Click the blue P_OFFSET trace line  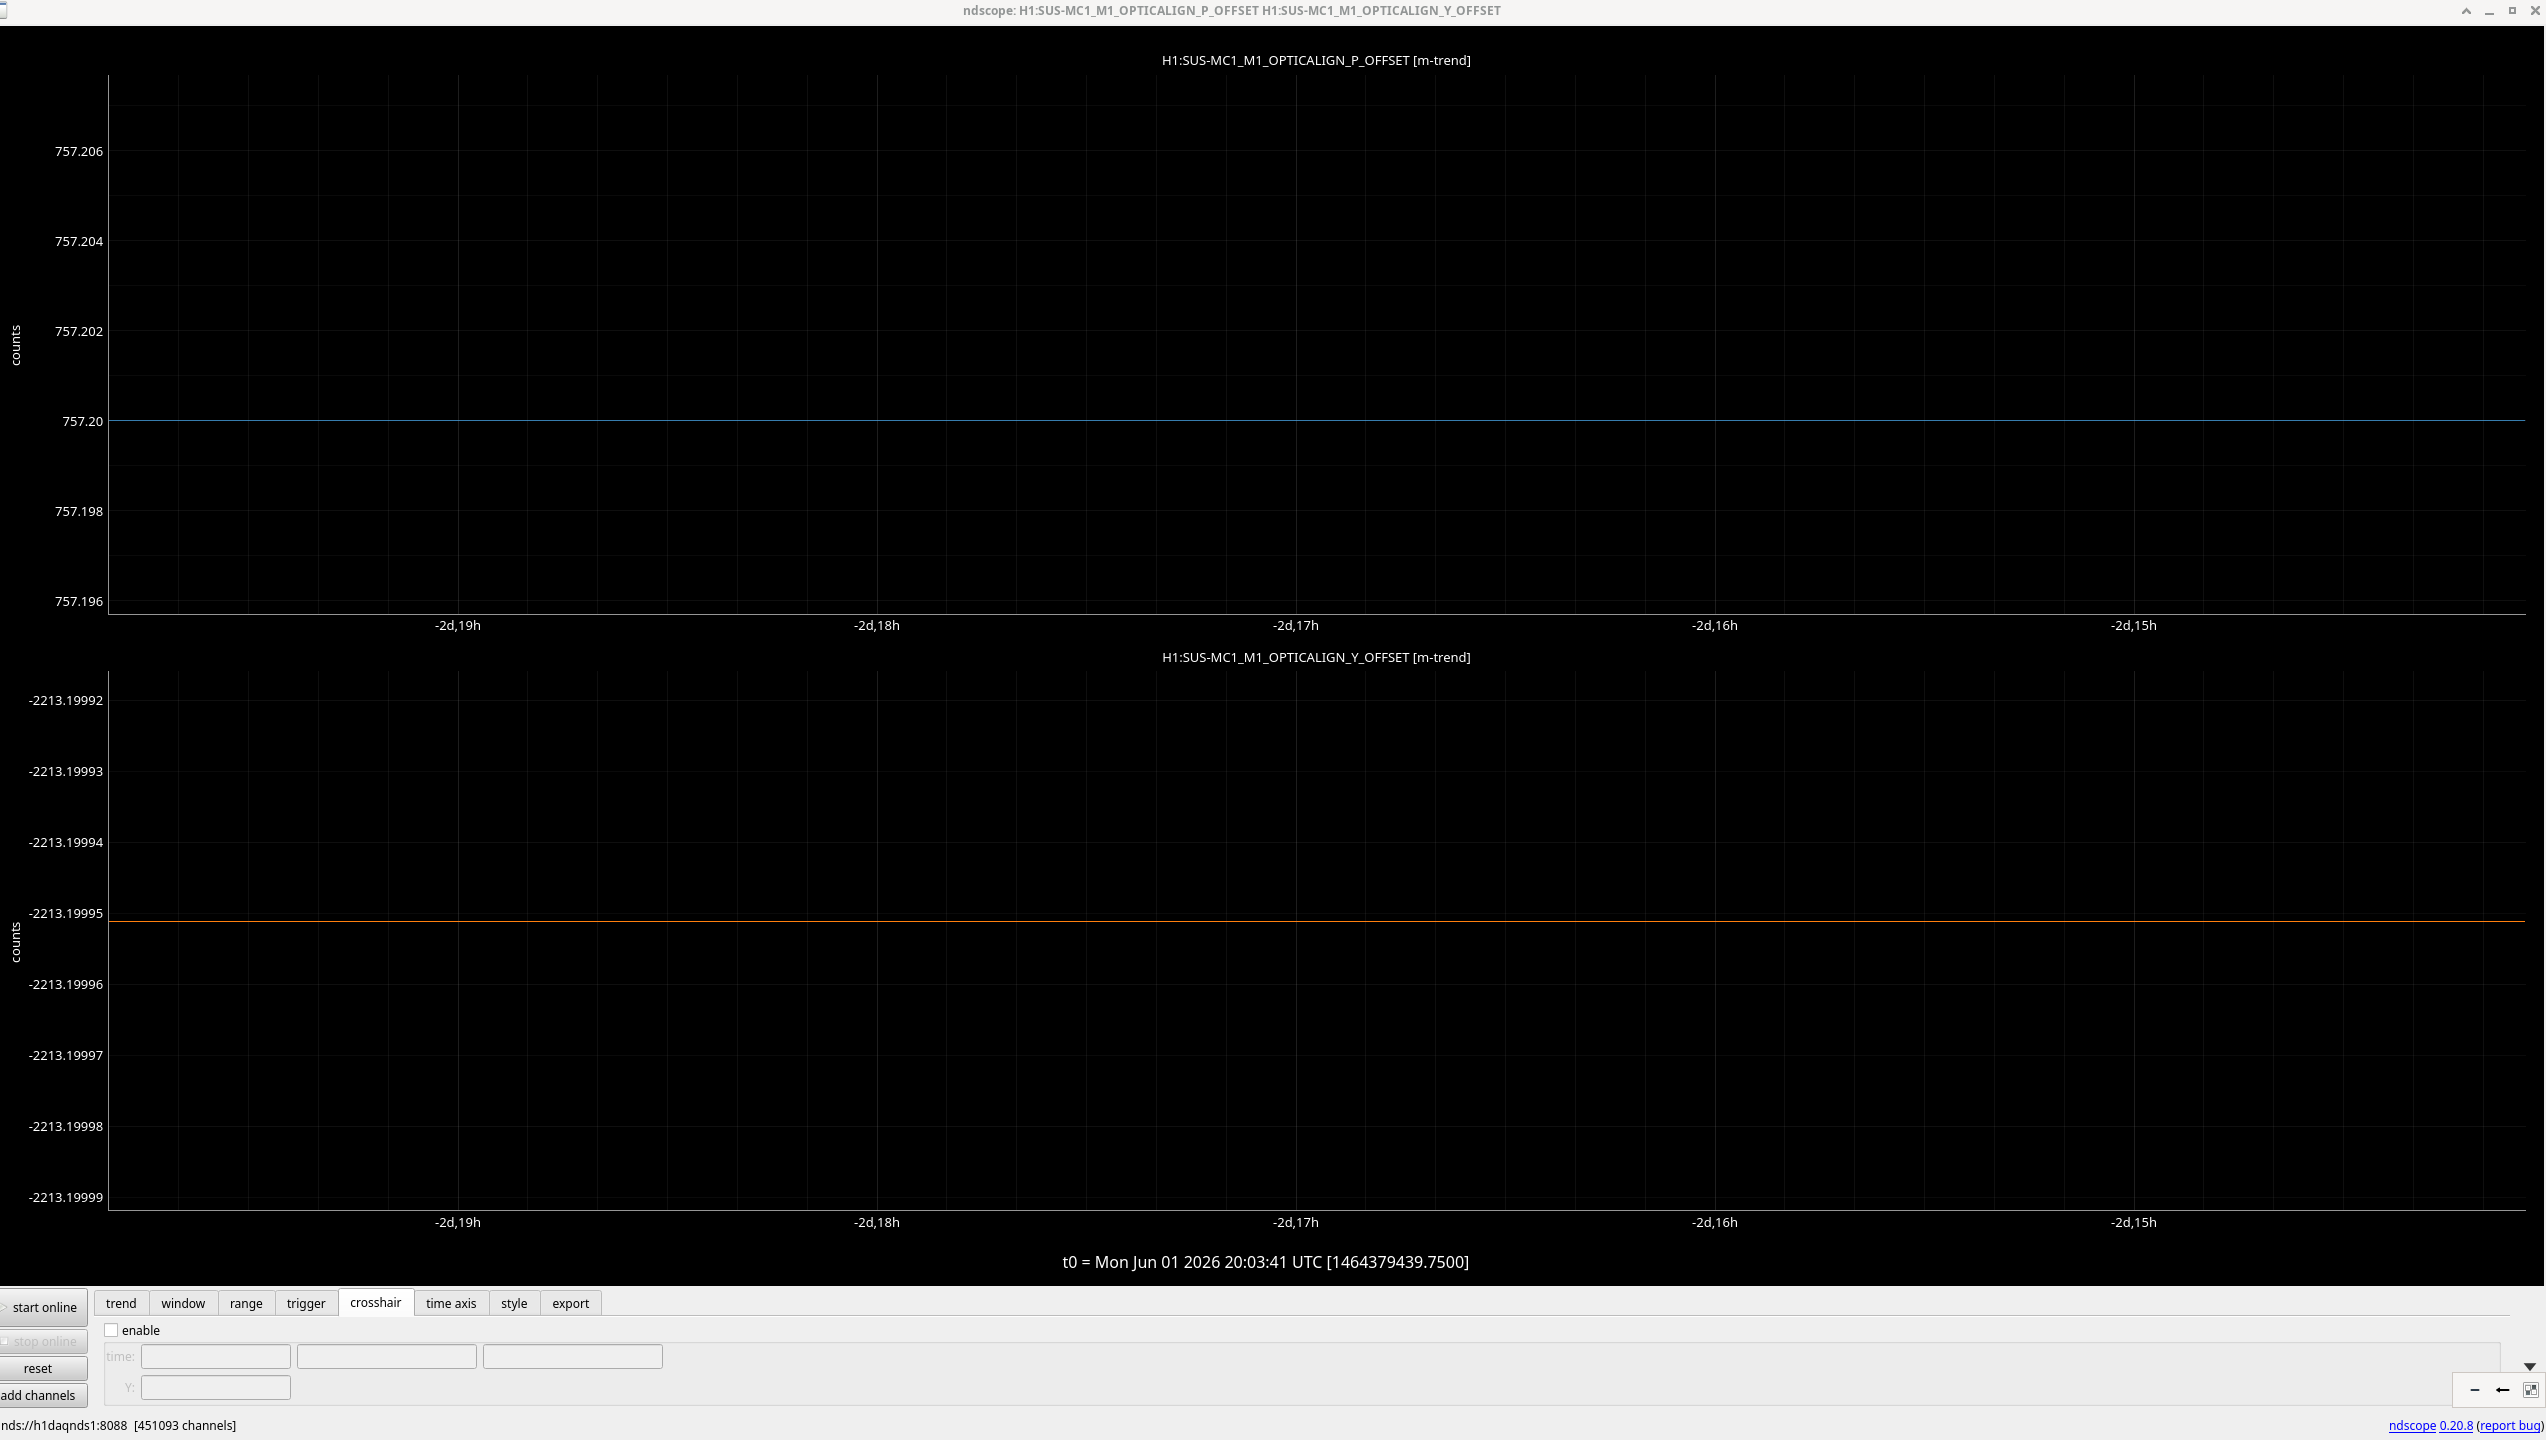coord(1316,421)
